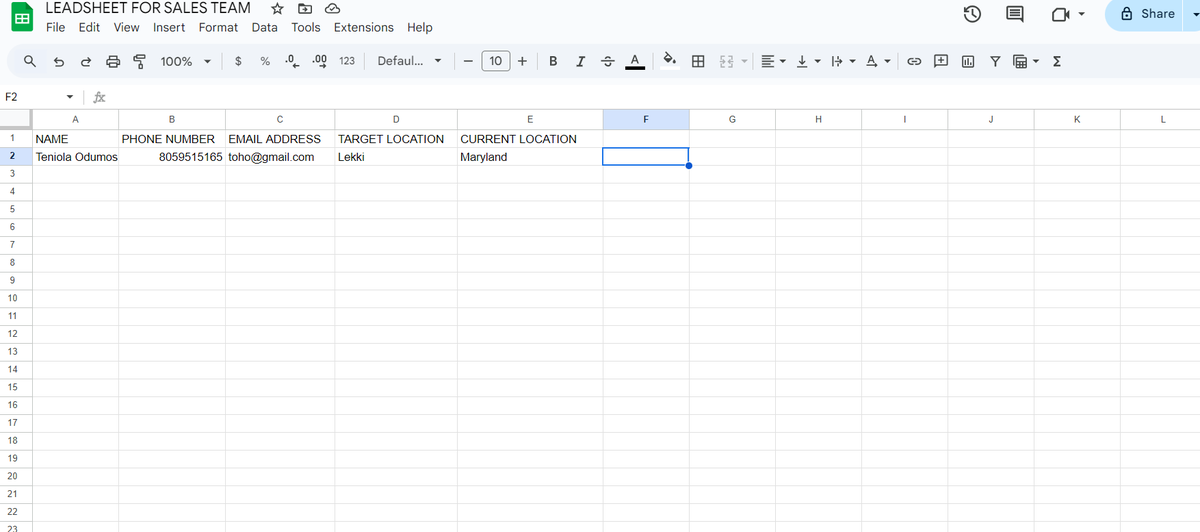The width and height of the screenshot is (1200, 532).
Task: Open the vertical align dropdown
Action: (809, 61)
